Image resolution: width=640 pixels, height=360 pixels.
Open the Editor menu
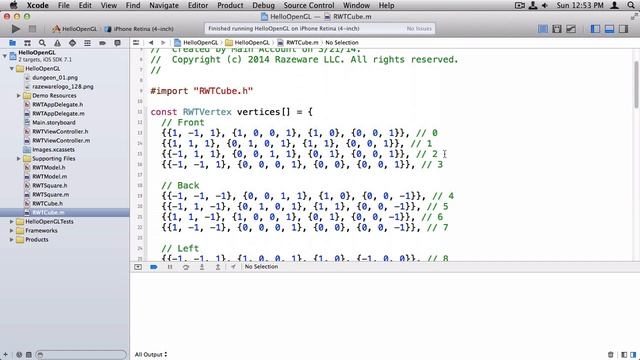pos(198,5)
